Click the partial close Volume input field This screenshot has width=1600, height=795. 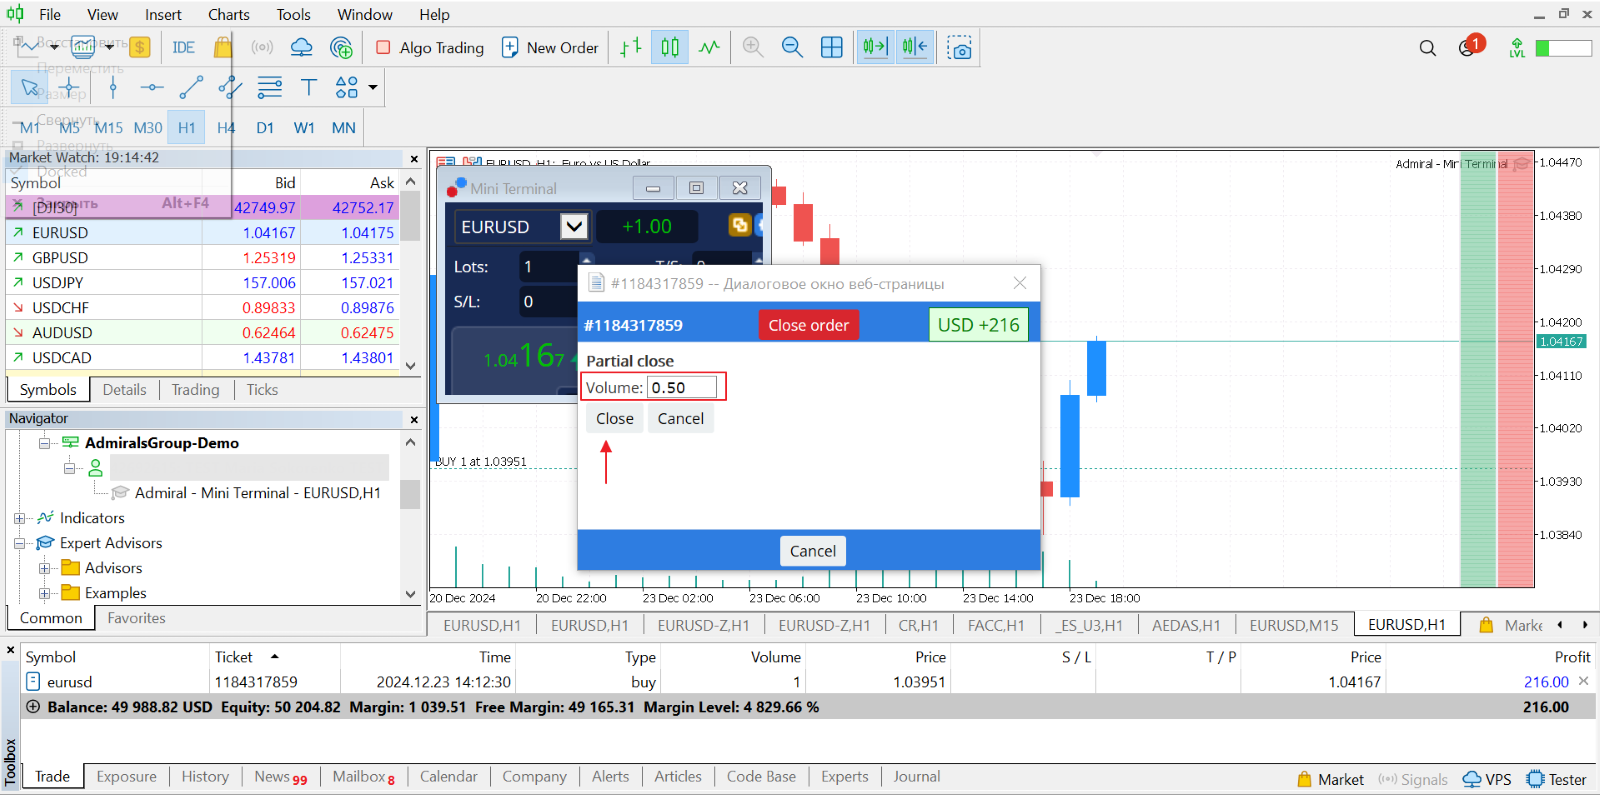pyautogui.click(x=682, y=387)
